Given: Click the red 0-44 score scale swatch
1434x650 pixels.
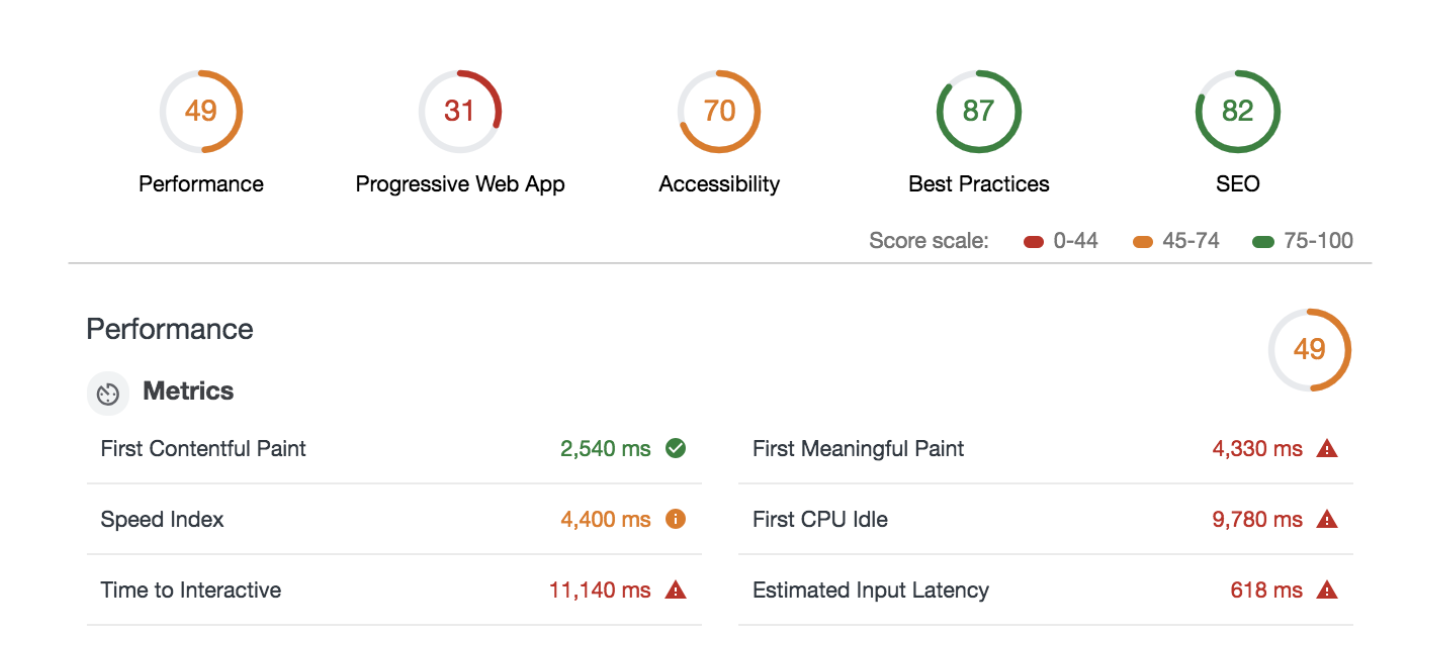Looking at the screenshot, I should tap(1034, 242).
